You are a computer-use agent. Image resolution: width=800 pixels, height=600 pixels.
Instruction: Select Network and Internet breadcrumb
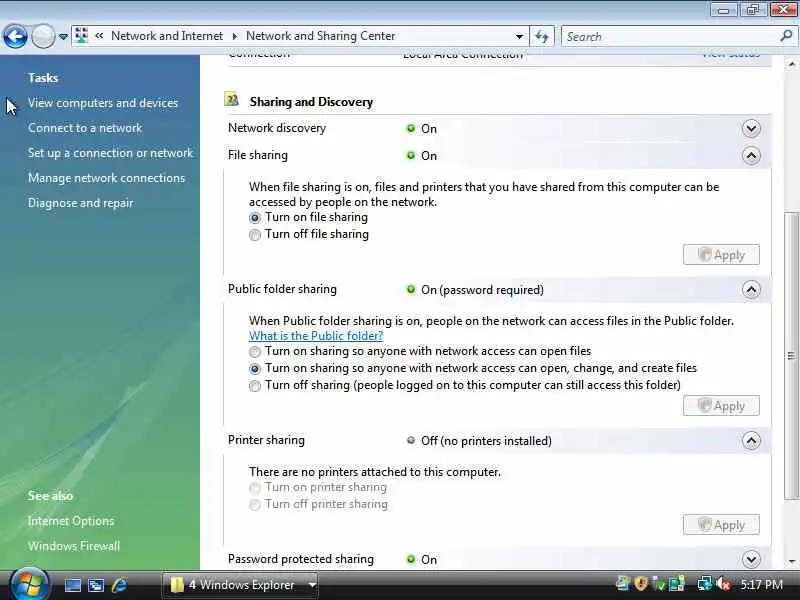pyautogui.click(x=167, y=36)
